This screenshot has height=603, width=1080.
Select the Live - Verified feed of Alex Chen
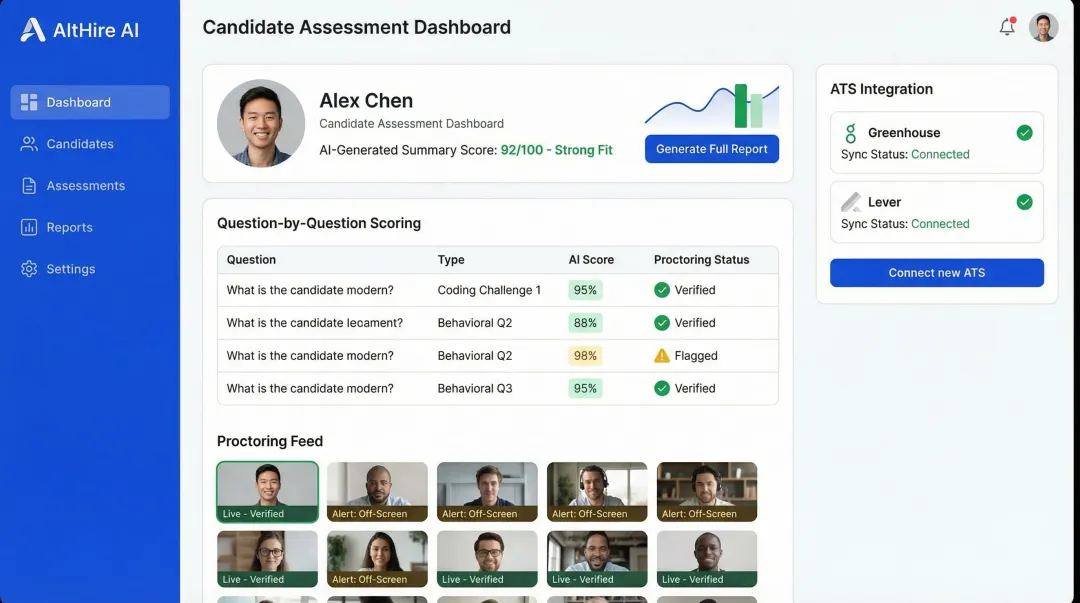tap(267, 491)
